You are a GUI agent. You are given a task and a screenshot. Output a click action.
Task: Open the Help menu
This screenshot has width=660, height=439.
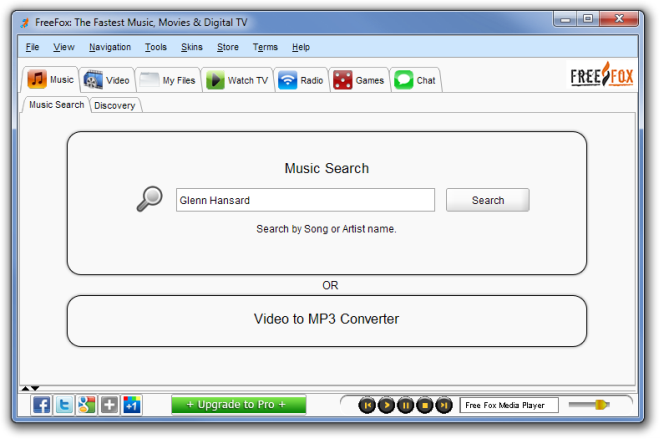click(301, 47)
